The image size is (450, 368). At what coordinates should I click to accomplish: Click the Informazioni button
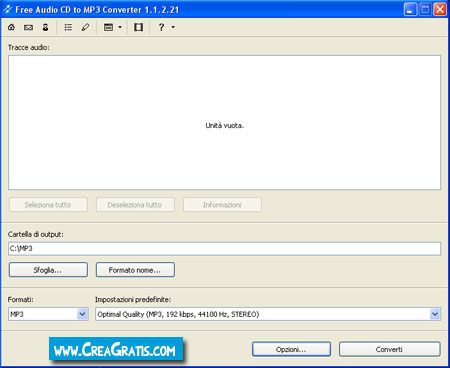pos(222,205)
